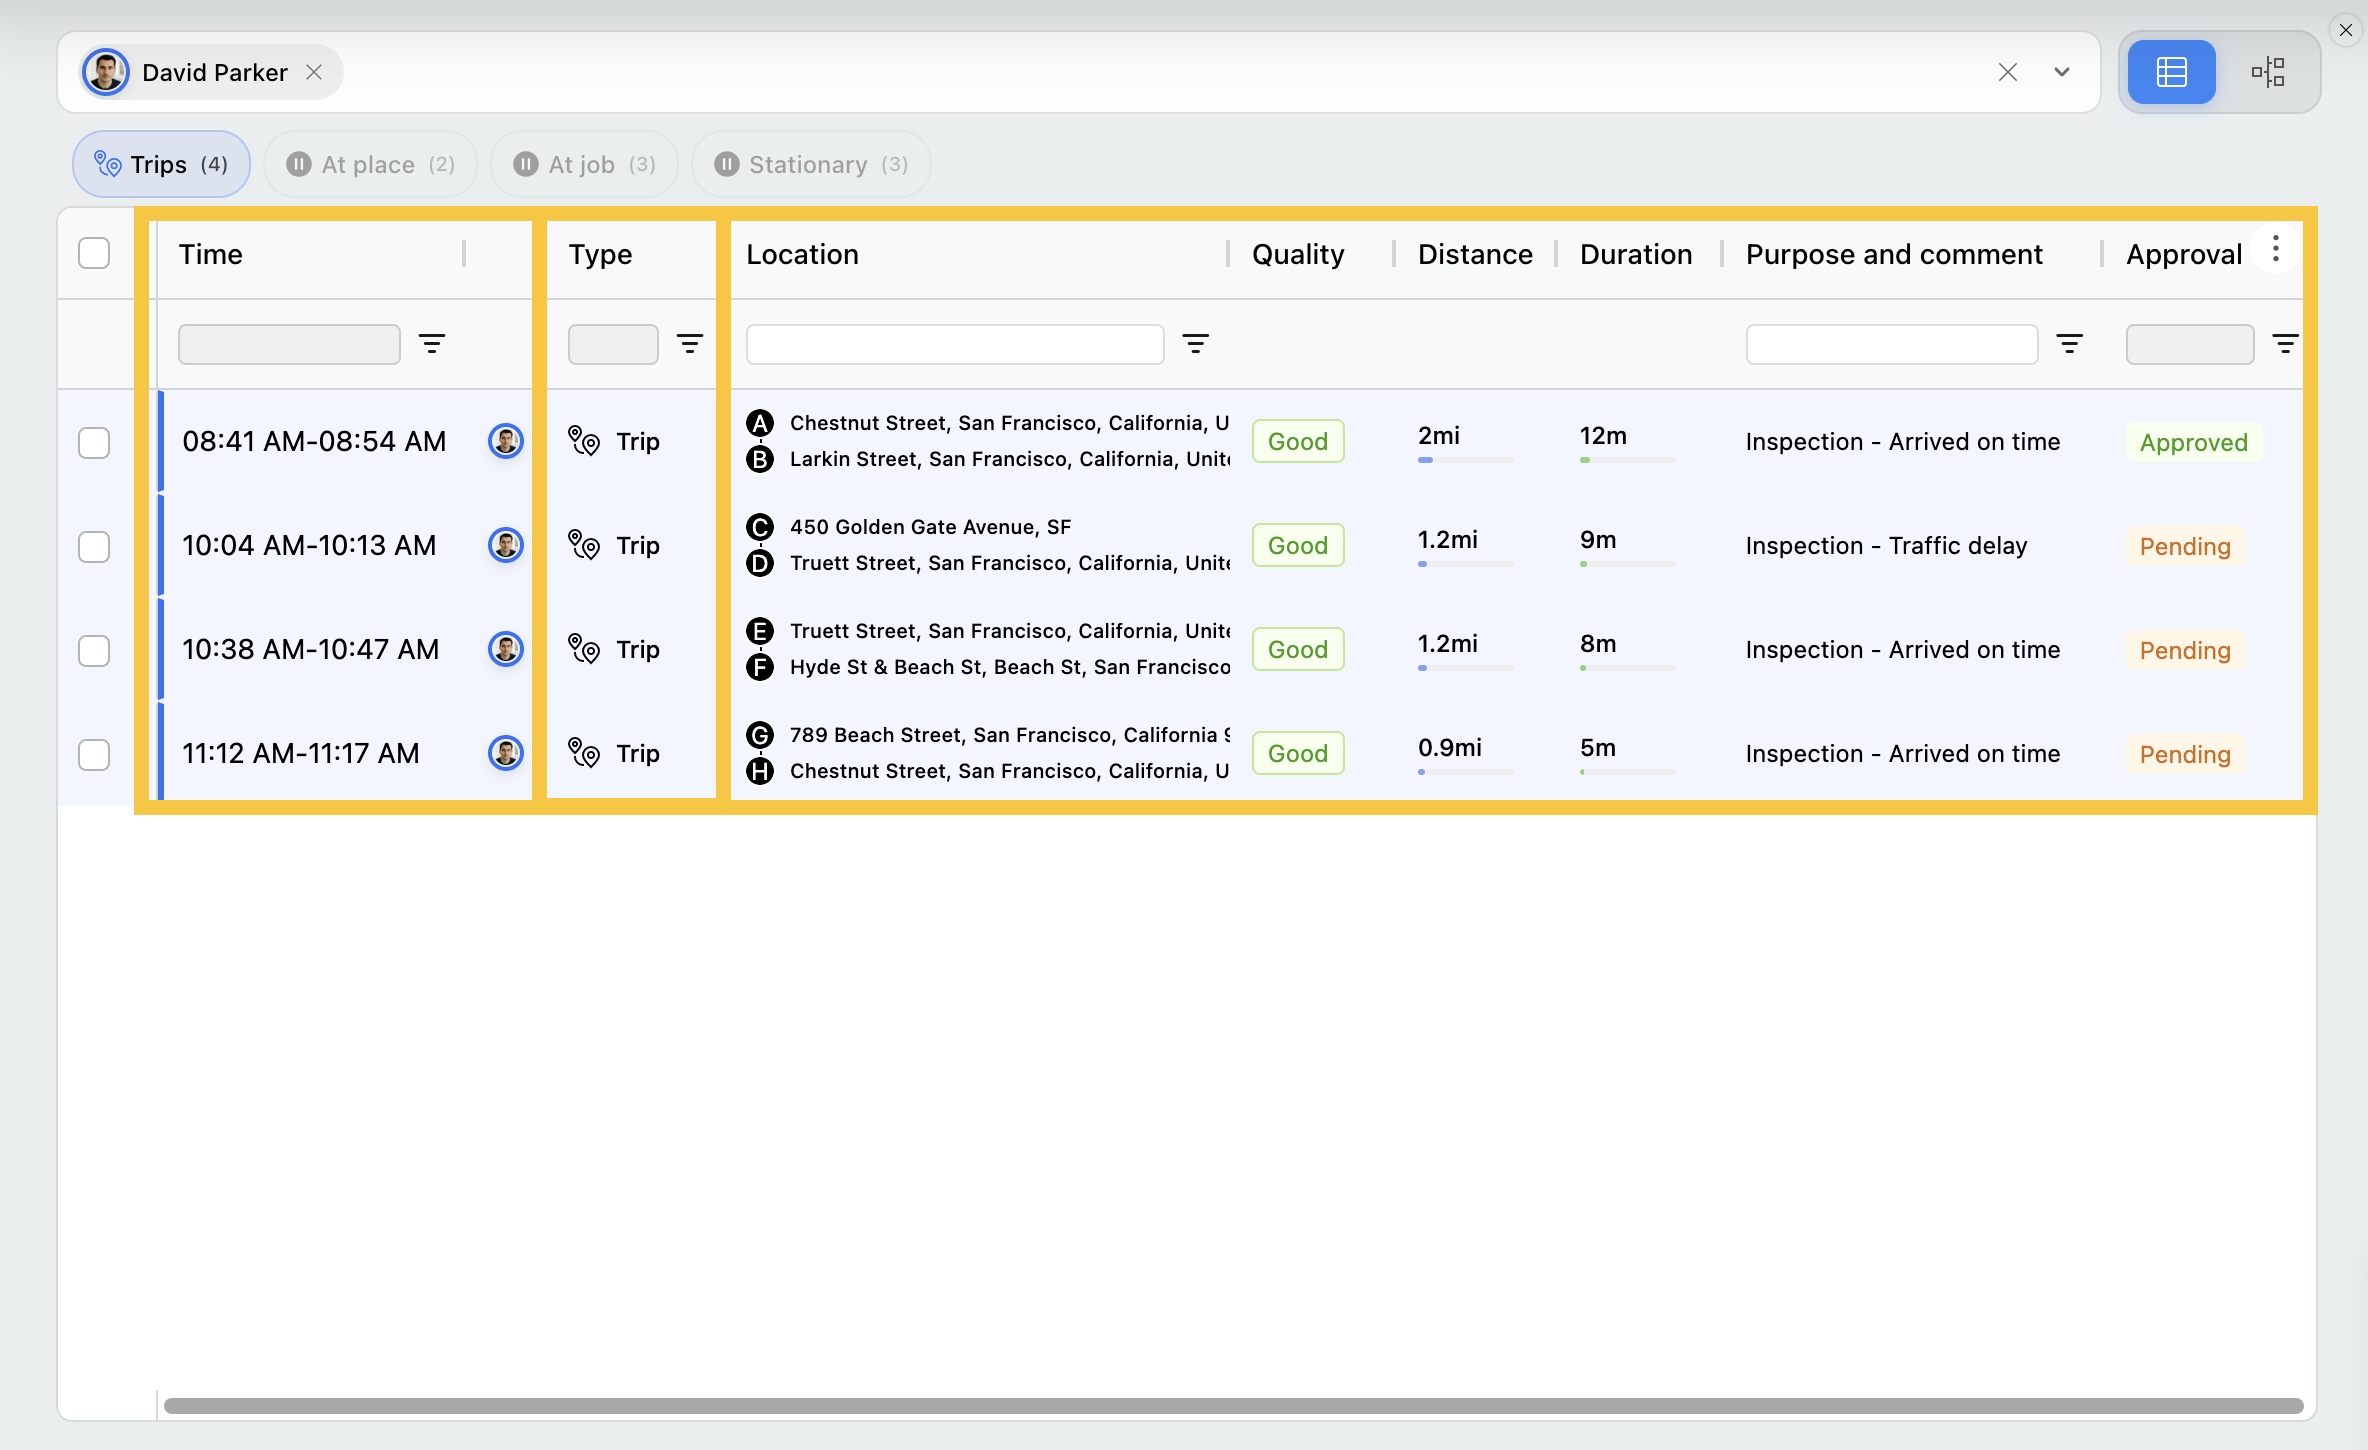Open the Approval filter dropdown field
2368x1450 pixels.
(x=2189, y=344)
